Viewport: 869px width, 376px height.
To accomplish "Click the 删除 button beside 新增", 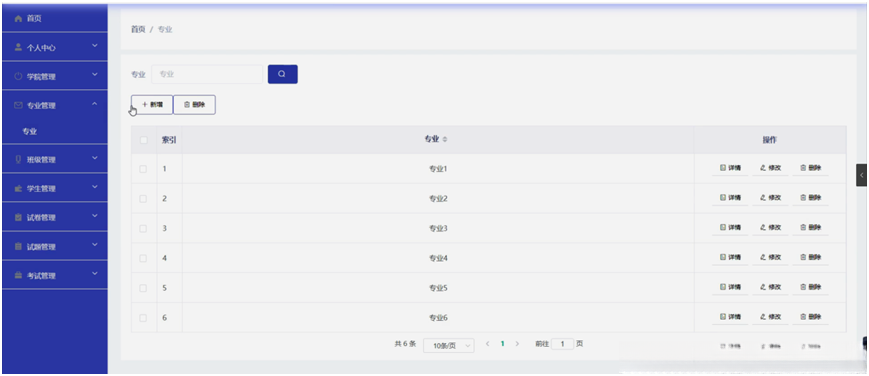I will point(195,104).
